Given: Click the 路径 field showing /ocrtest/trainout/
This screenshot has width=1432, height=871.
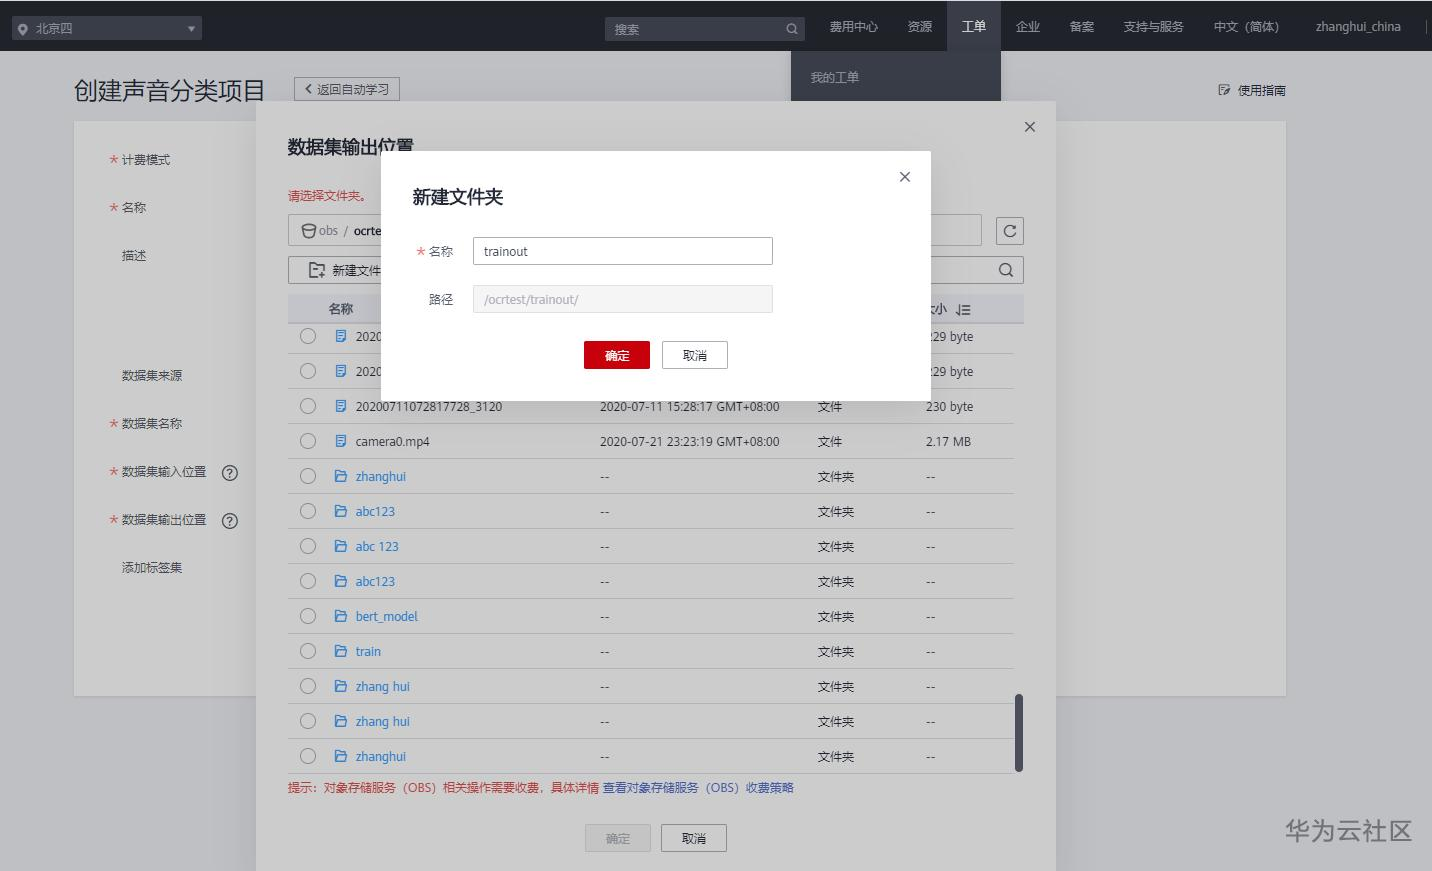Looking at the screenshot, I should [623, 299].
